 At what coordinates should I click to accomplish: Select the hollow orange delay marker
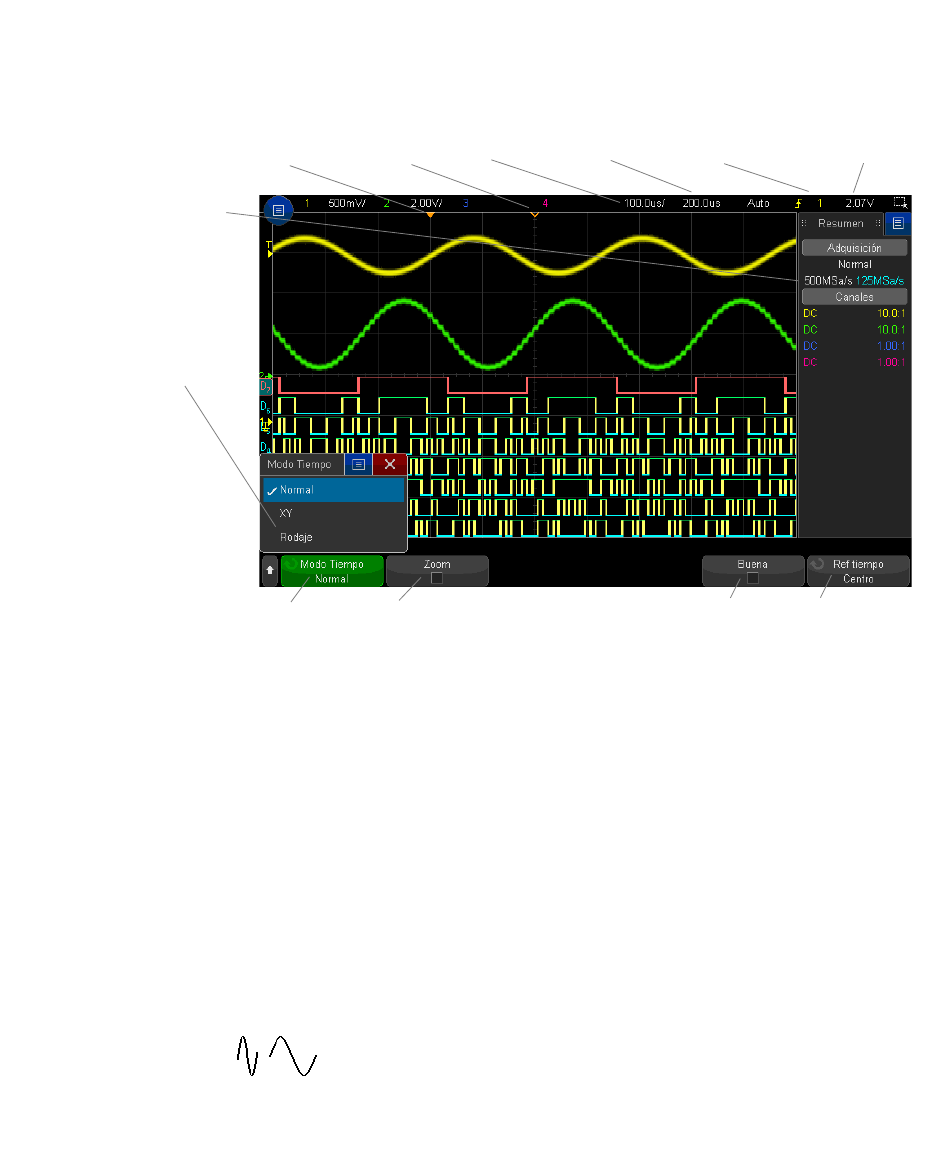pos(534,215)
